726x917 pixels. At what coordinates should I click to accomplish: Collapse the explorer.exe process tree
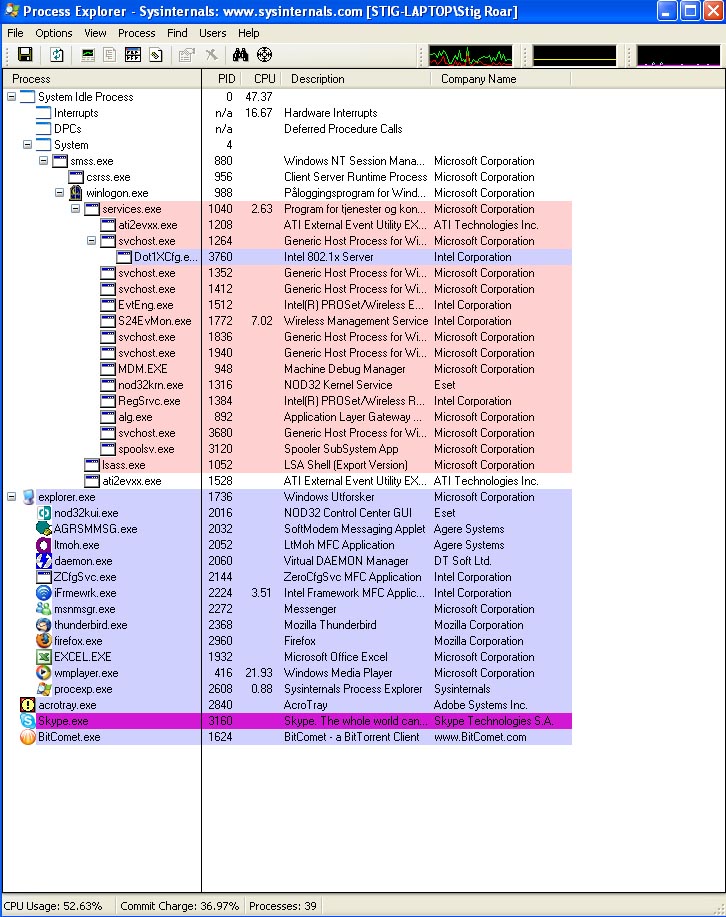tap(12, 497)
